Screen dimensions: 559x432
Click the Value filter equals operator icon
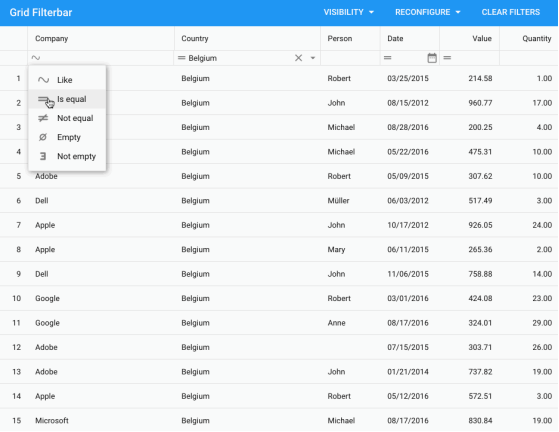pyautogui.click(x=447, y=58)
